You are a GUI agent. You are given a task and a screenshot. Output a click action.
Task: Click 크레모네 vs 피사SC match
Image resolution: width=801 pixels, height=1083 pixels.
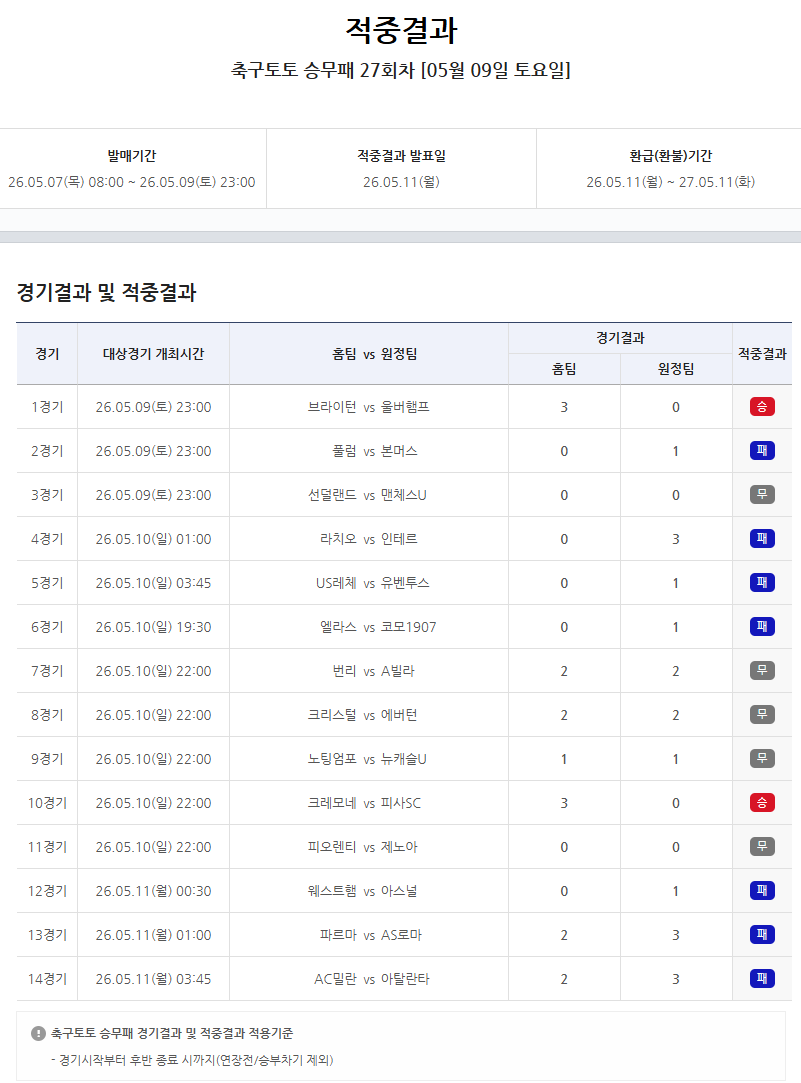[364, 803]
